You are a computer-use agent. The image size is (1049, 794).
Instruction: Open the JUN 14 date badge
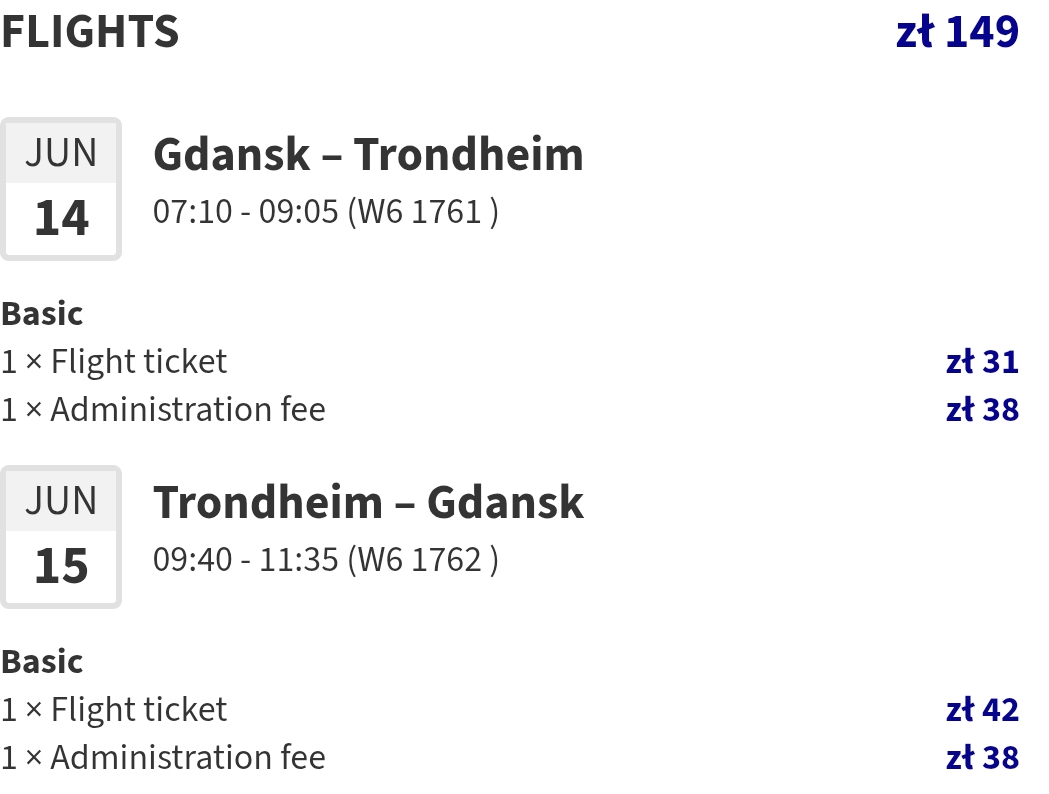point(61,189)
